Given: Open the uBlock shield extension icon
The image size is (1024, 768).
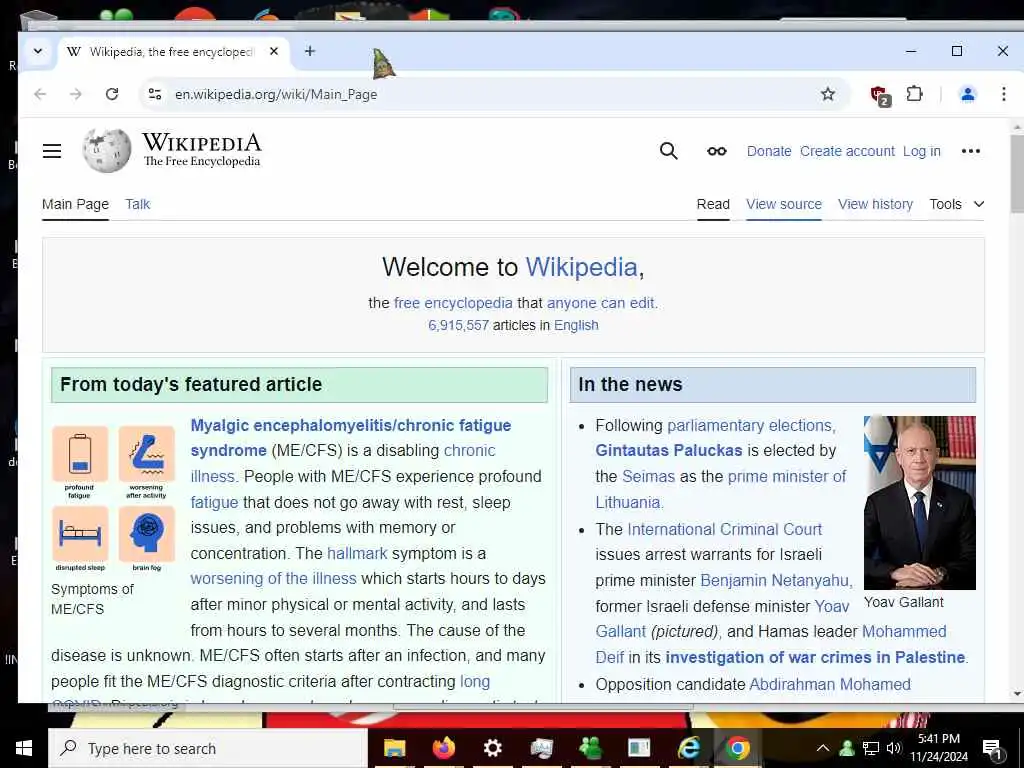Looking at the screenshot, I should (x=880, y=95).
